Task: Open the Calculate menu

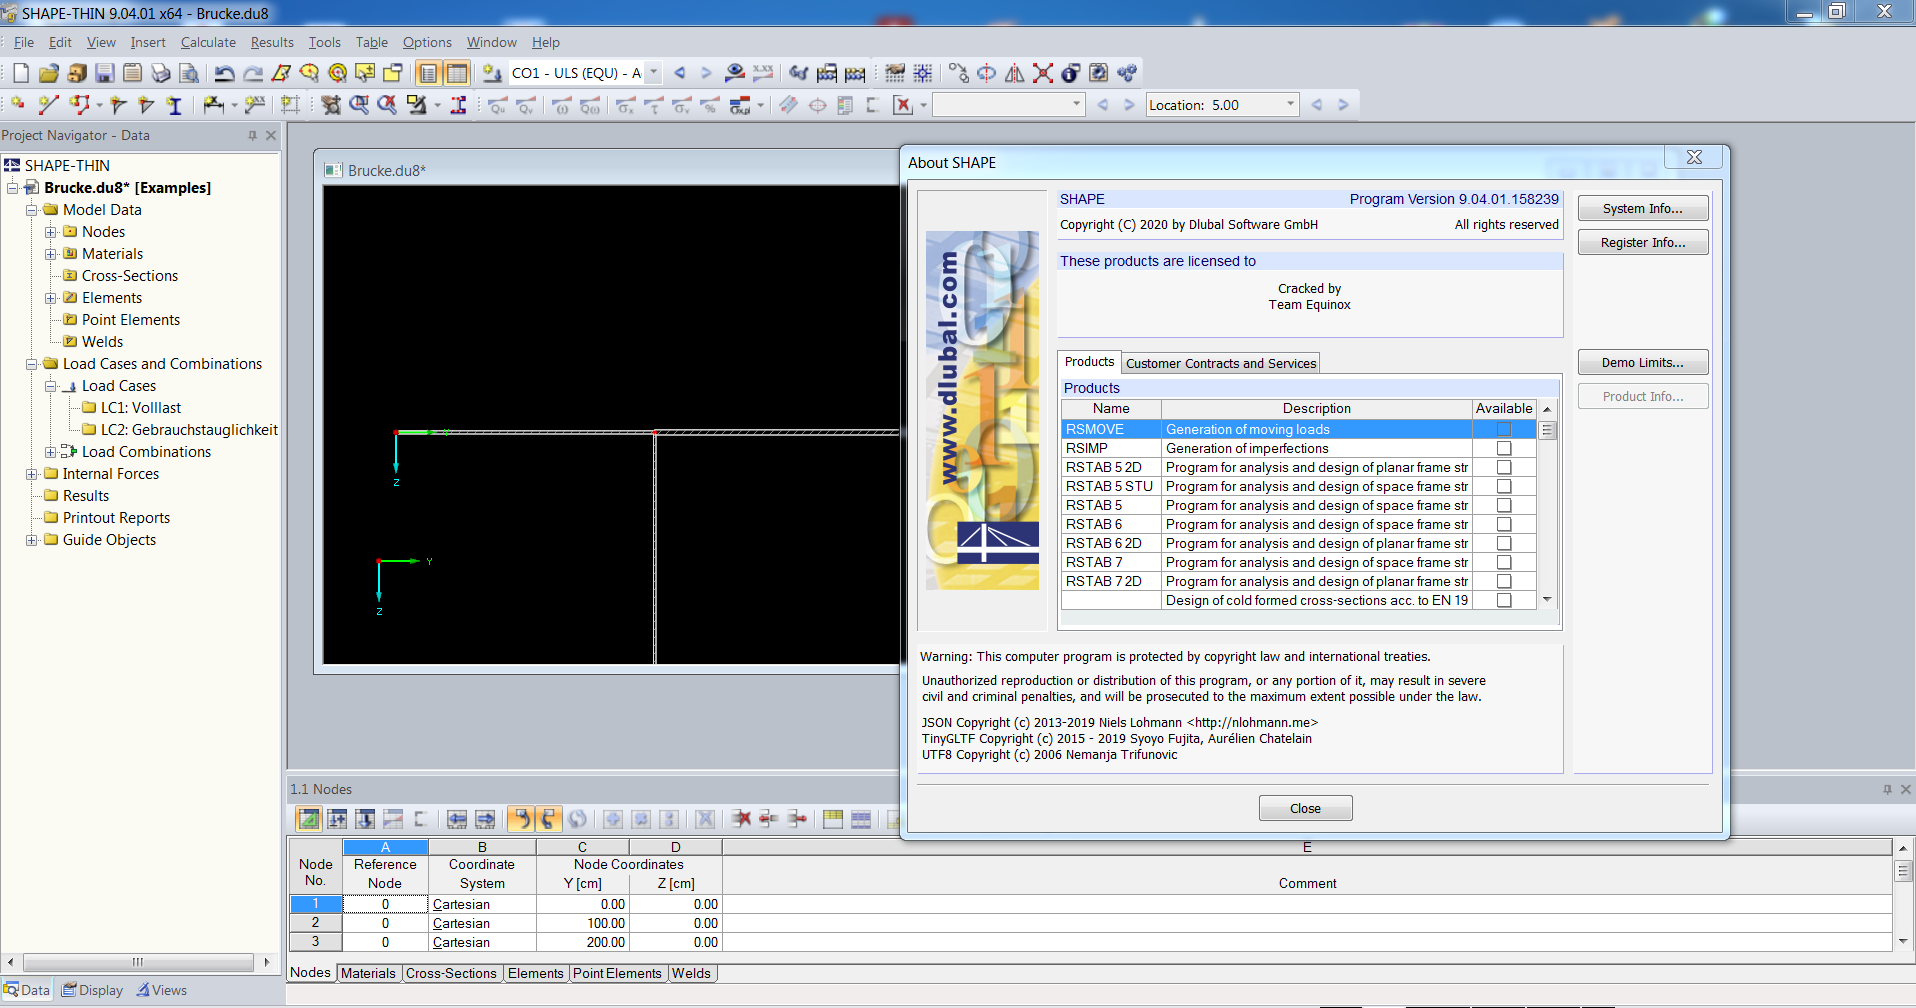Action: pos(208,42)
